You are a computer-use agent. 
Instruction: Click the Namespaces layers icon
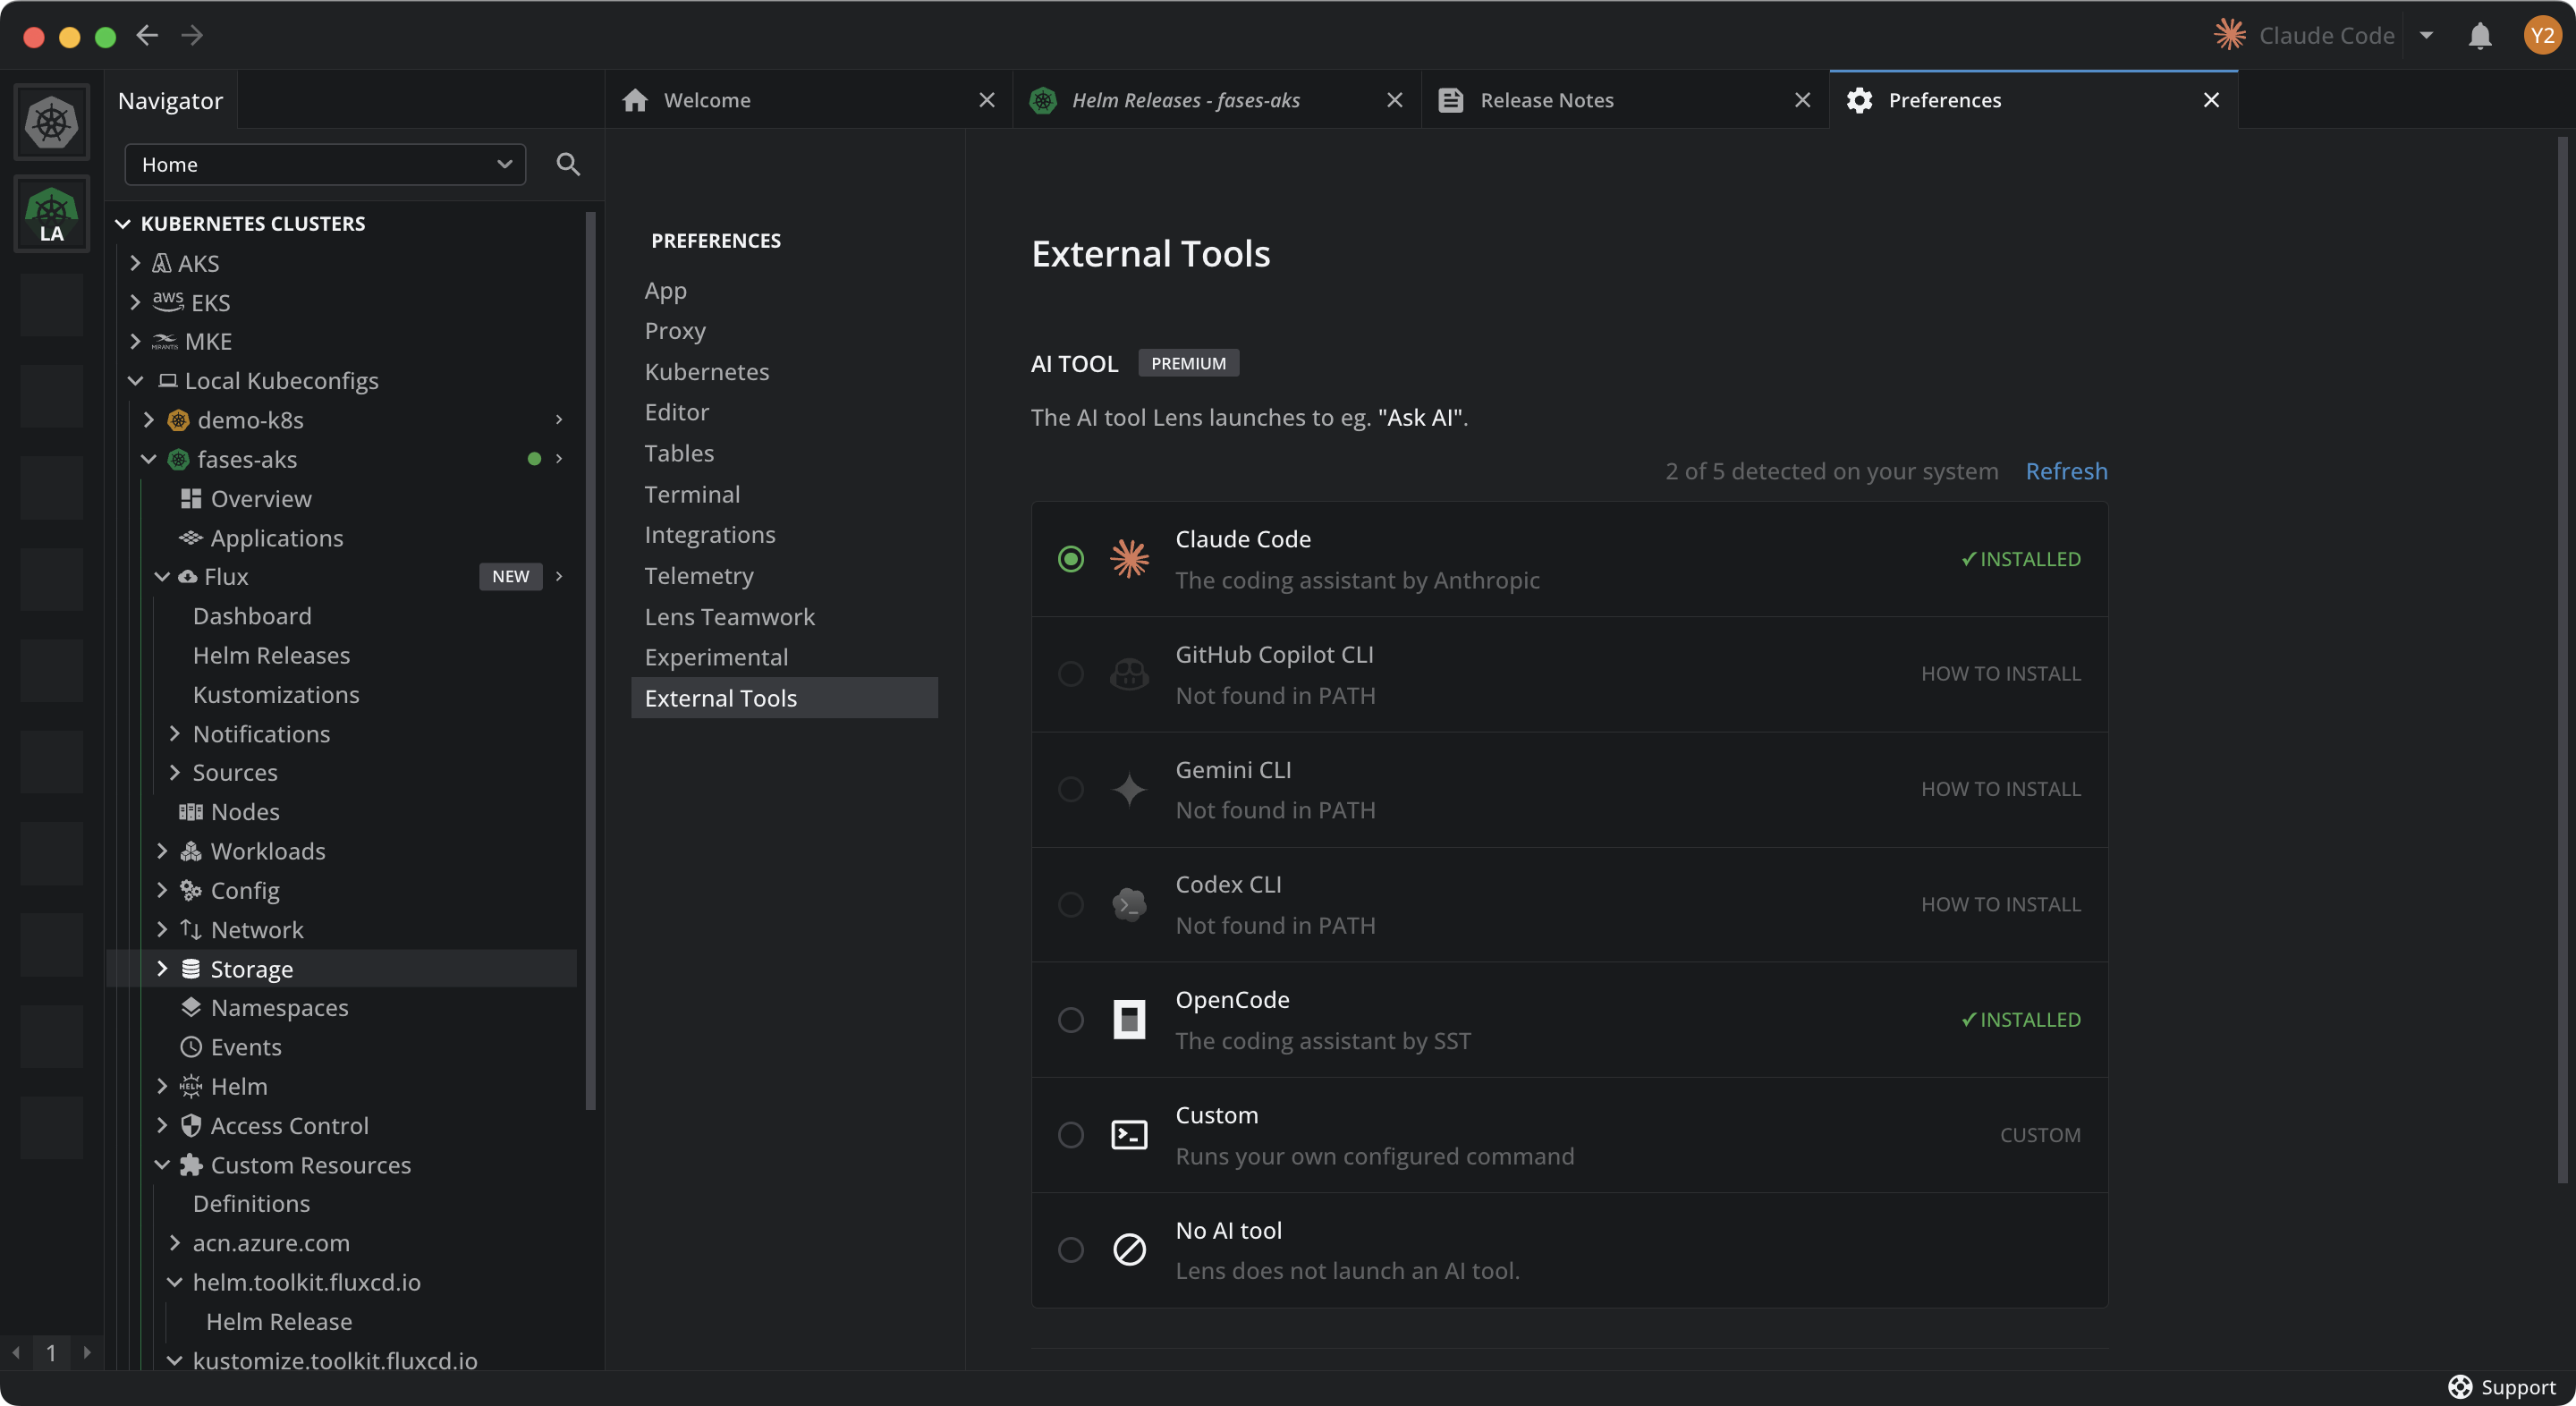tap(190, 1007)
